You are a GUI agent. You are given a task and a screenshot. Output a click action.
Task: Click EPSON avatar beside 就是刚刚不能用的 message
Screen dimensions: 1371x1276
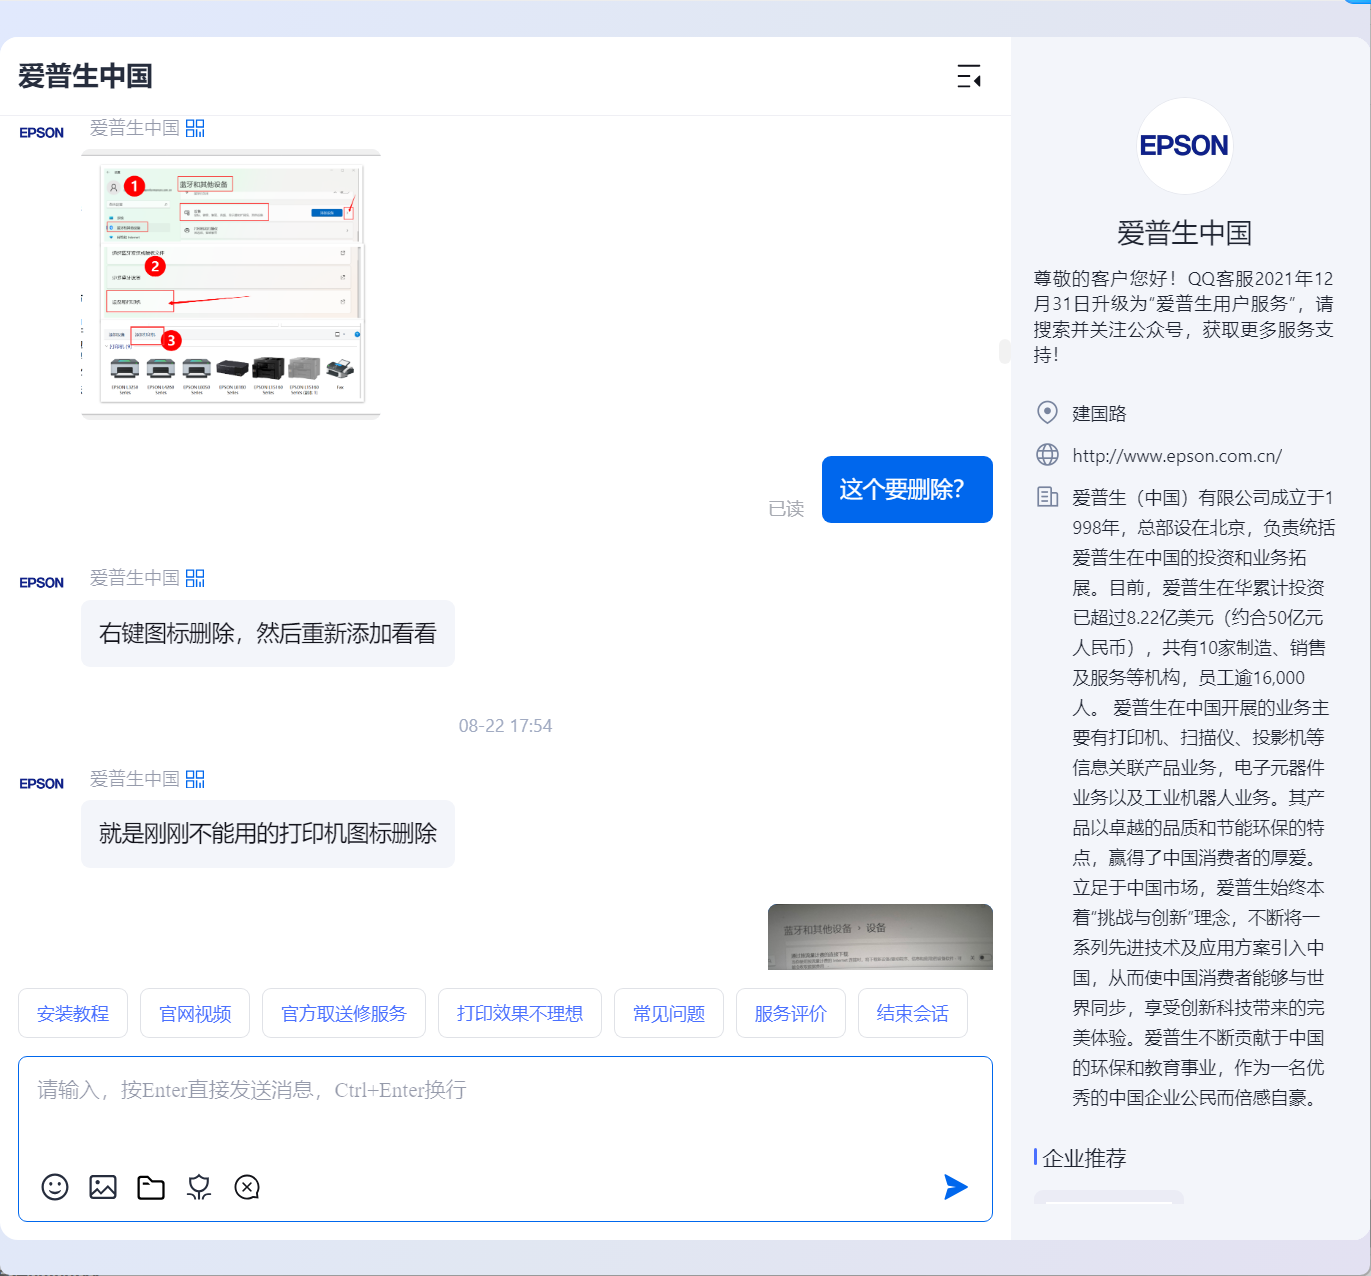(42, 784)
